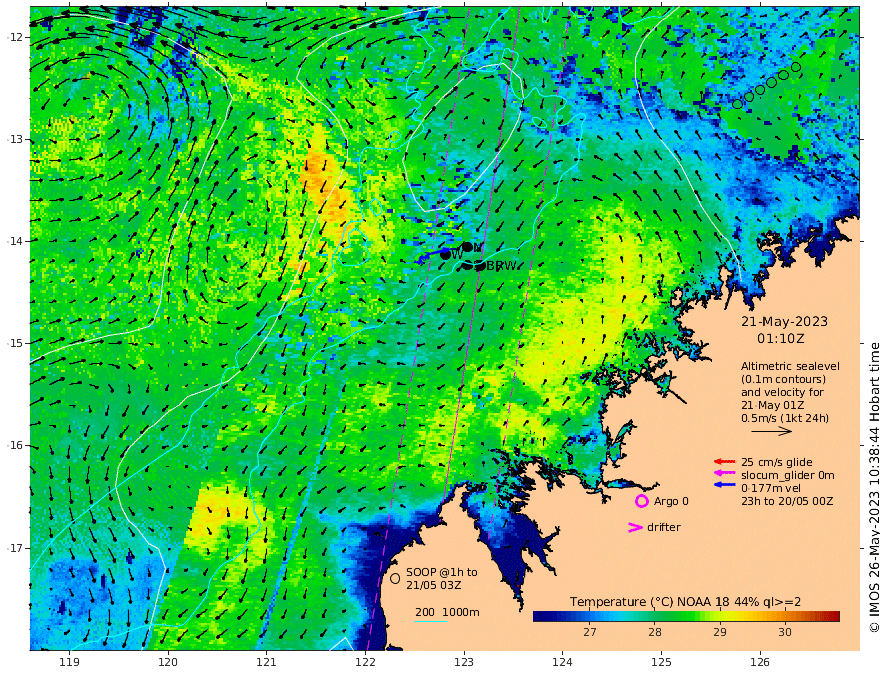The width and height of the screenshot is (880, 680).
Task: Click longitude axis label 126
Action: tap(760, 662)
